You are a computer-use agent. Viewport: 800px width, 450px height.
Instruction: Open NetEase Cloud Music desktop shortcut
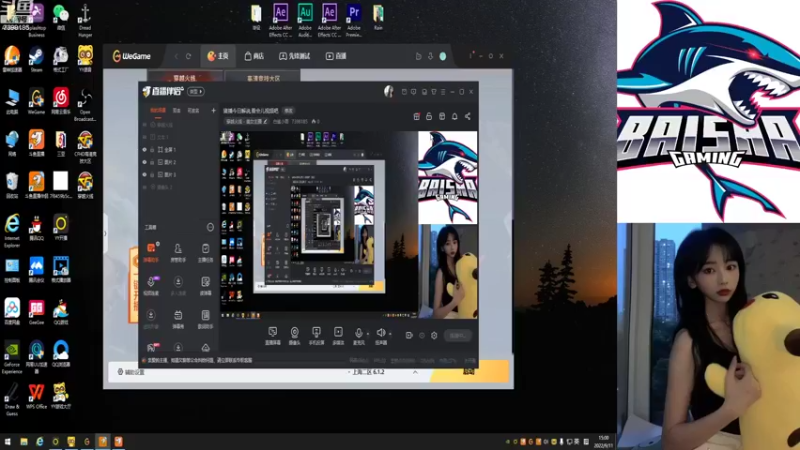61,101
